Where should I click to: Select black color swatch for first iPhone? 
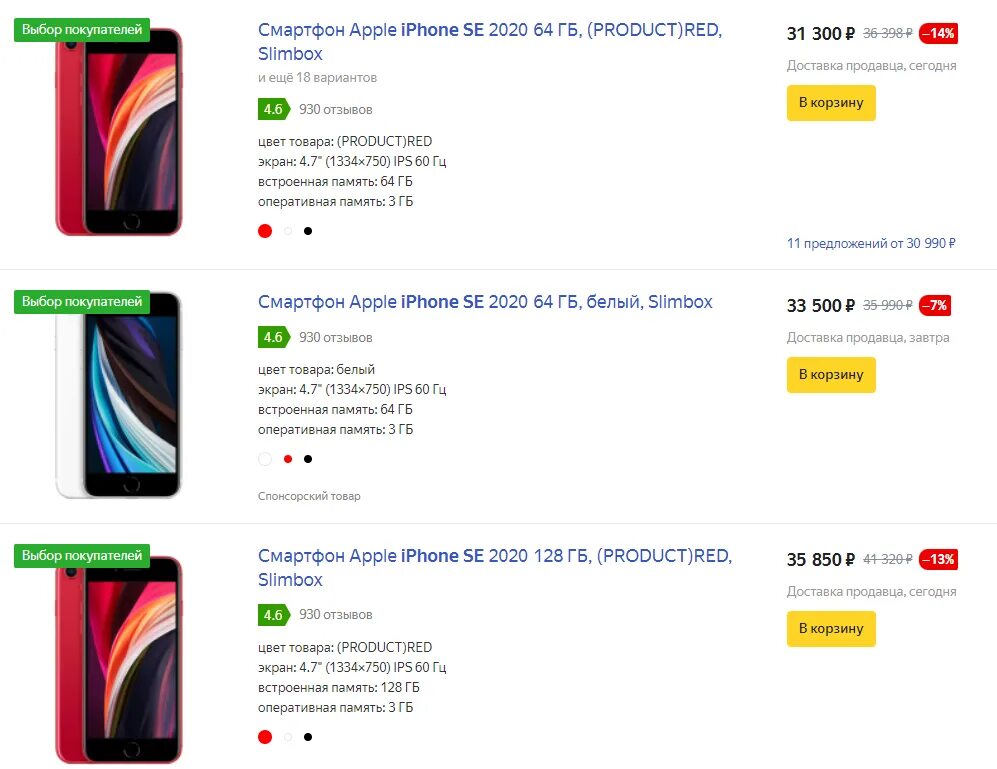coord(308,231)
